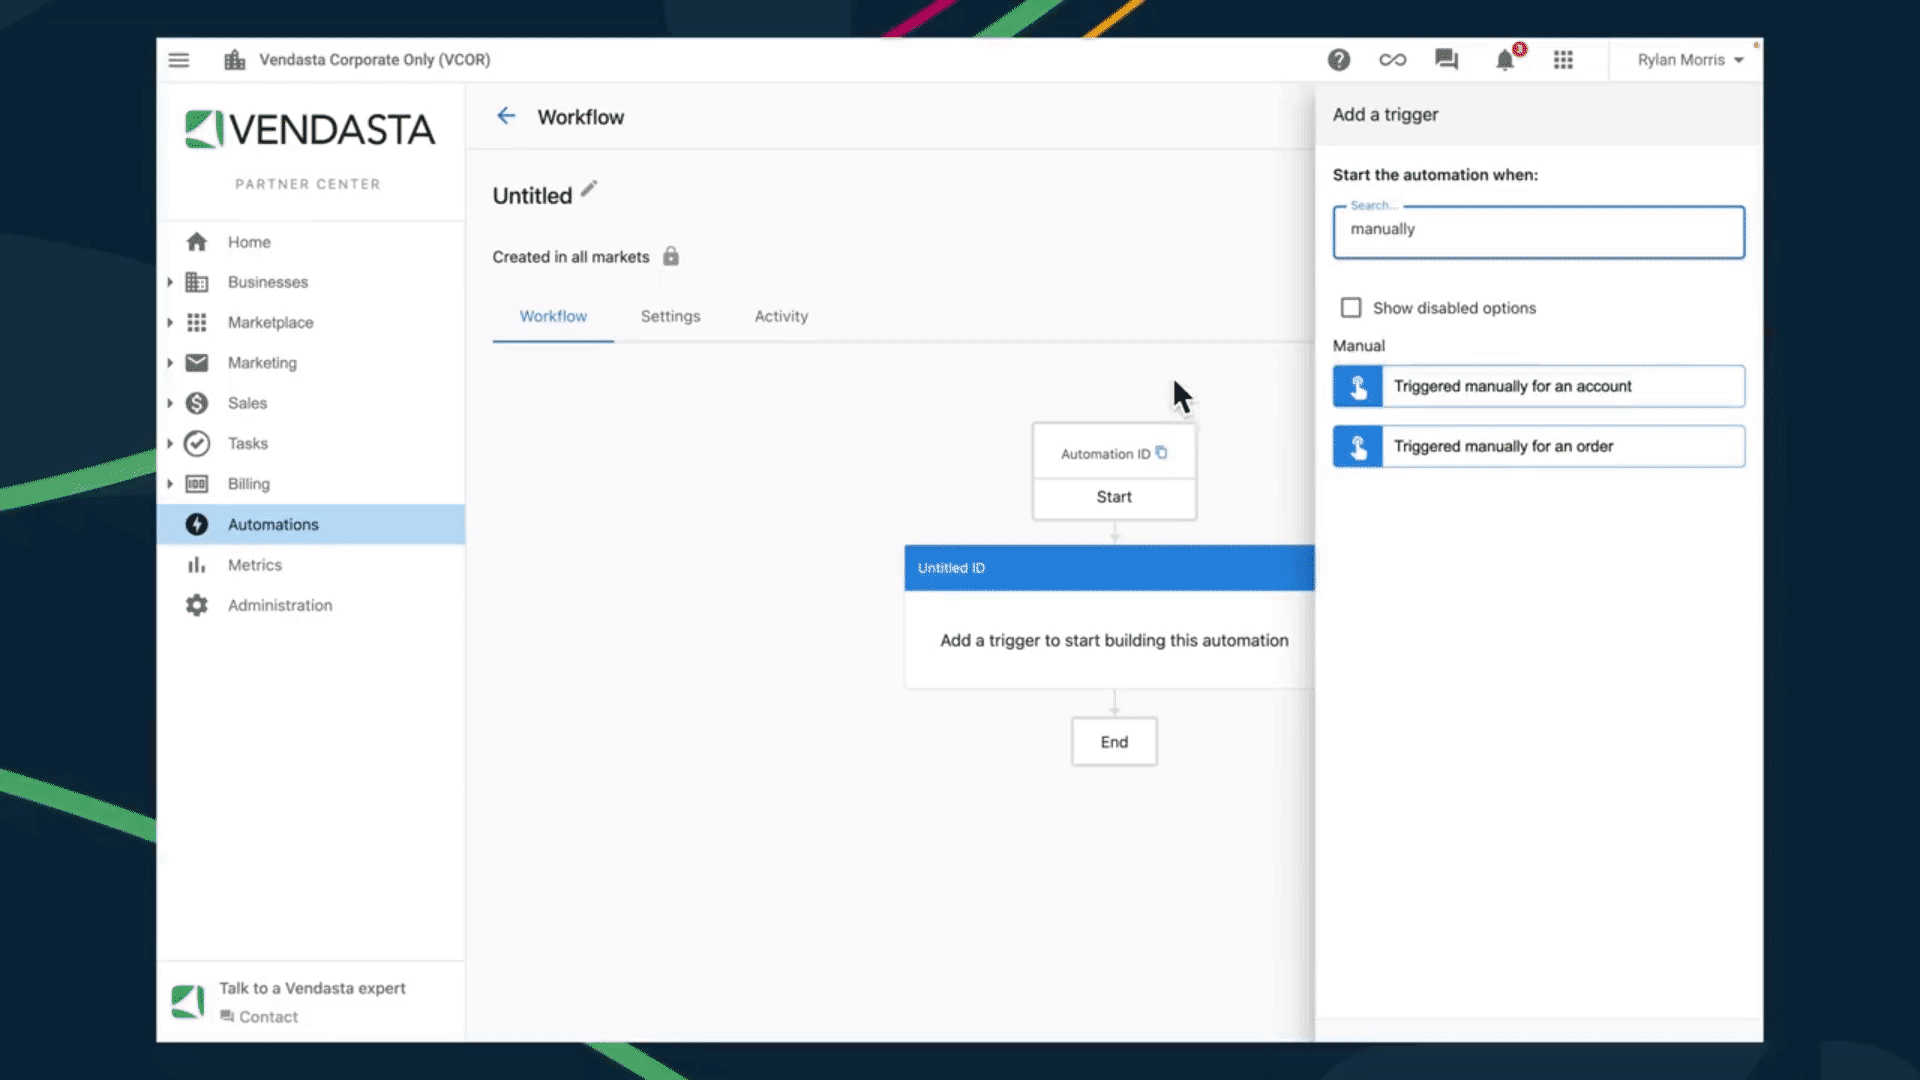Click the back arrow beside Workflow
This screenshot has width=1920, height=1080.
pyautogui.click(x=506, y=116)
